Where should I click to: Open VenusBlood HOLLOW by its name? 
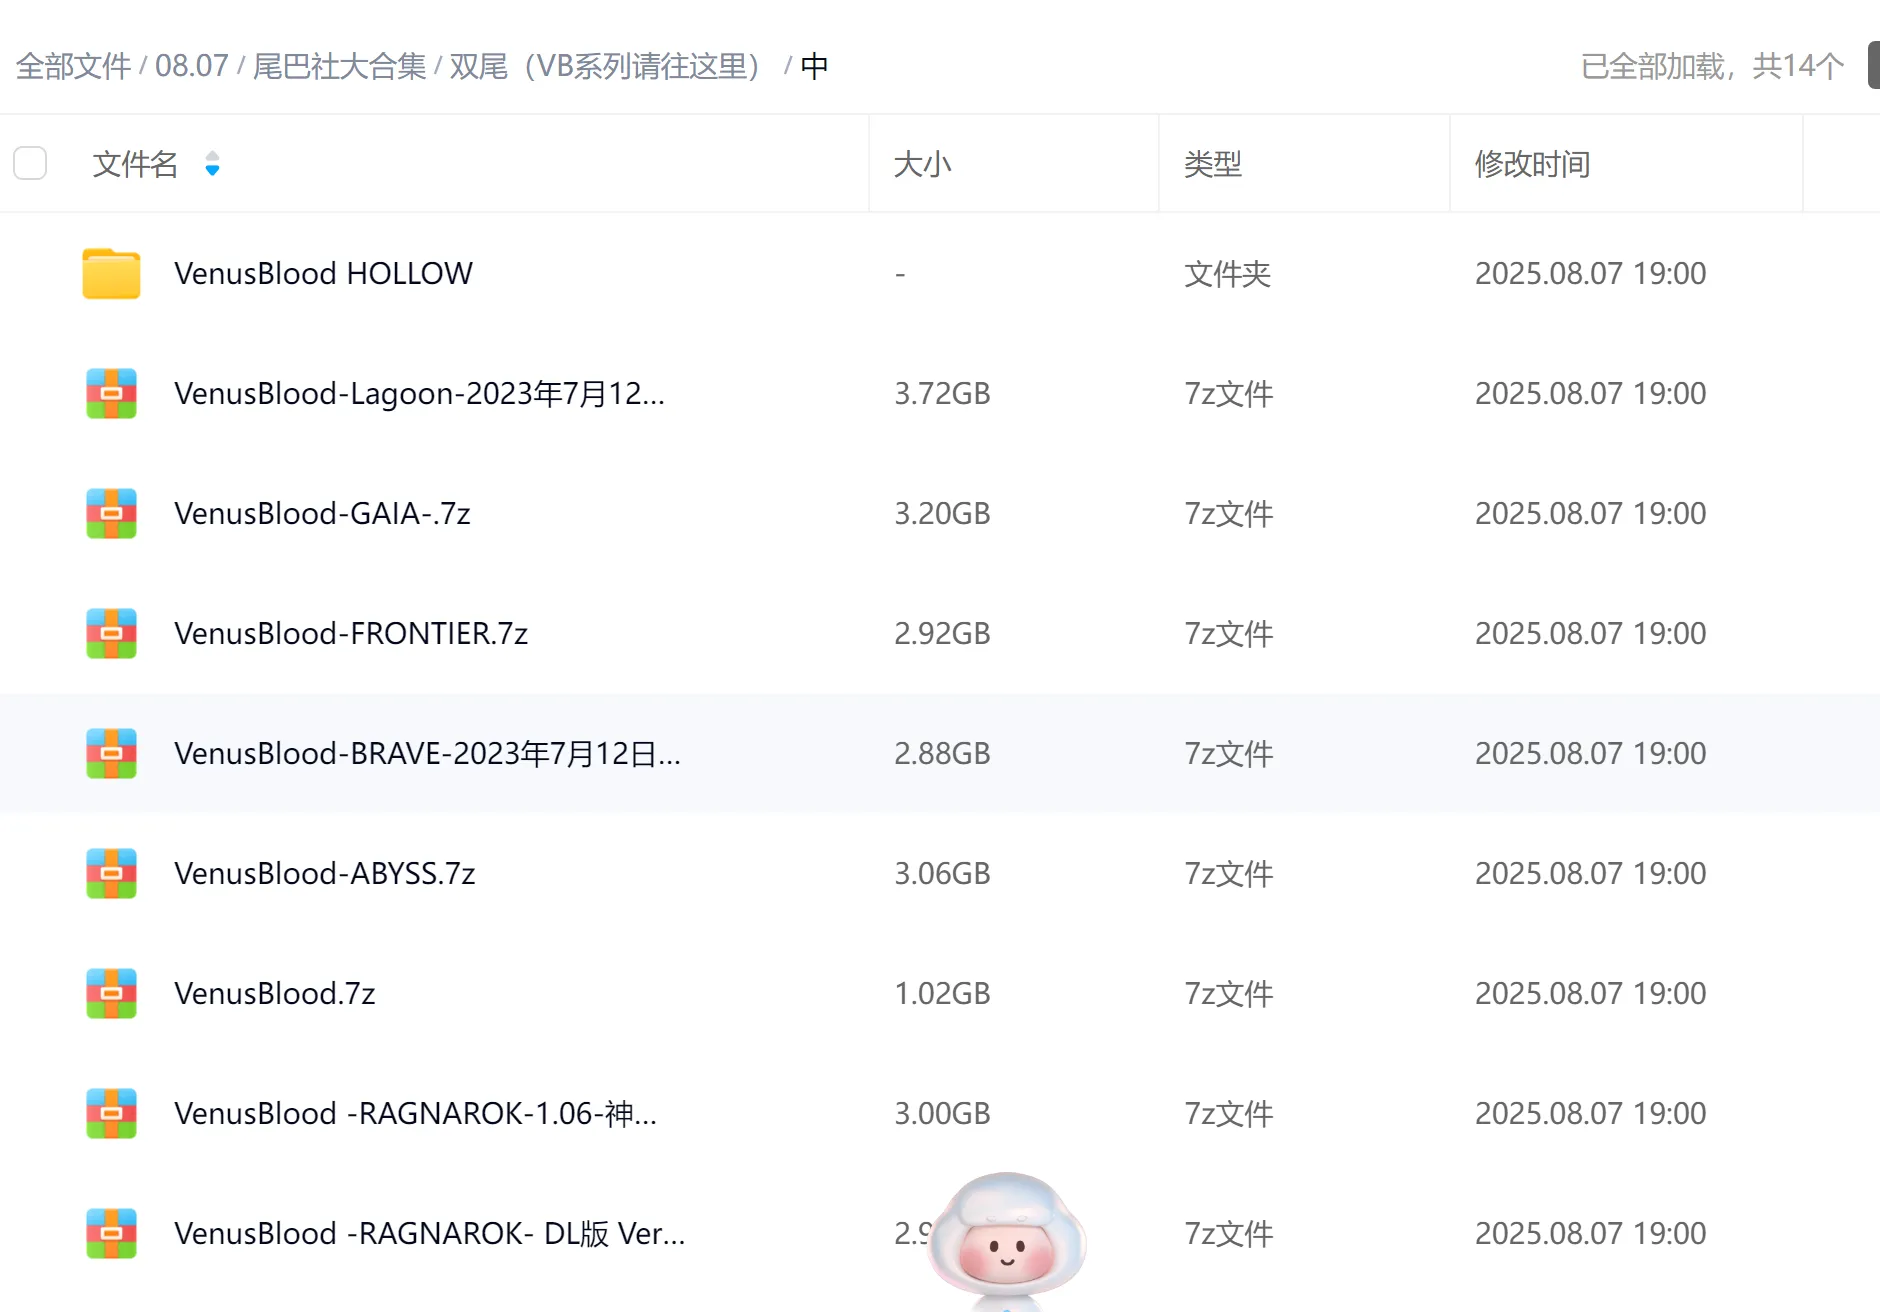coord(323,273)
